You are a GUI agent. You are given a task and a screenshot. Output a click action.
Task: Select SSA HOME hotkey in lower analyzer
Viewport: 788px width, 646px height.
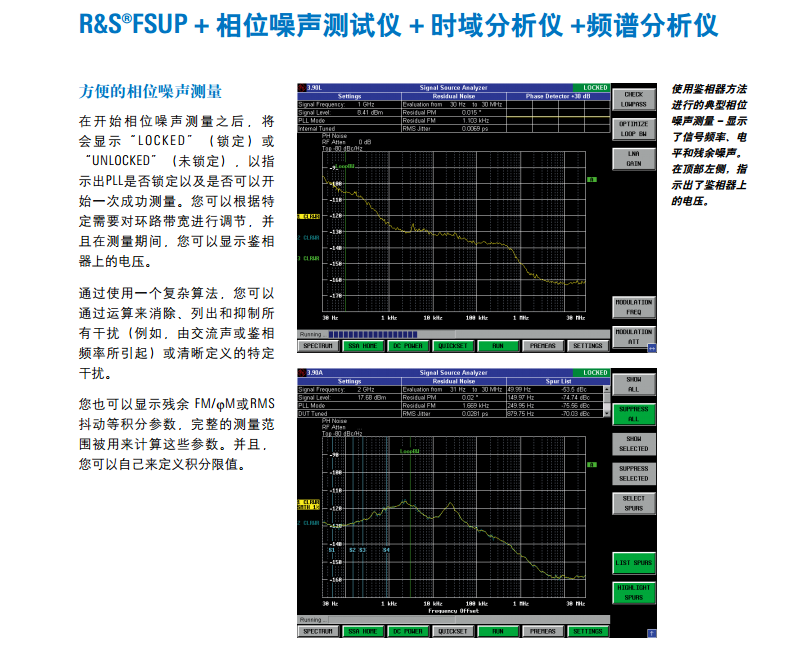coord(363,631)
